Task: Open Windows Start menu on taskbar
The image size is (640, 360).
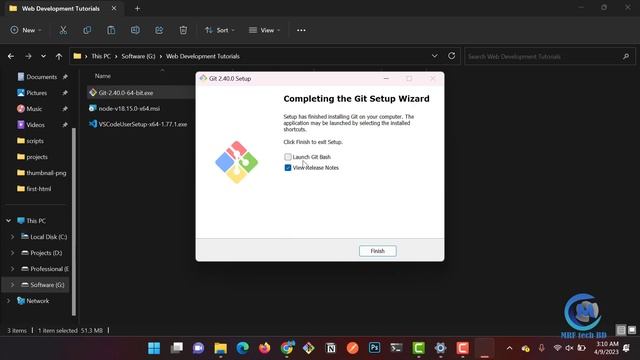Action: pos(154,348)
